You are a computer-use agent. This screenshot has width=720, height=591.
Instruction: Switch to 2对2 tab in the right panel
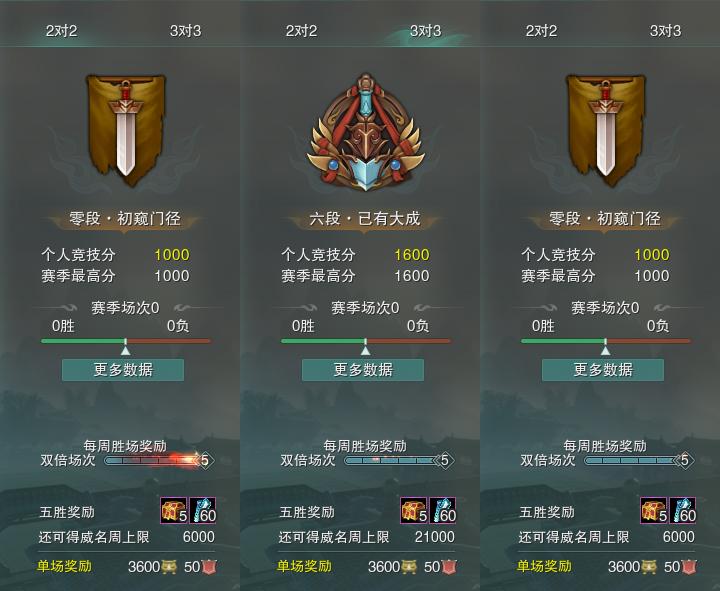(x=541, y=31)
